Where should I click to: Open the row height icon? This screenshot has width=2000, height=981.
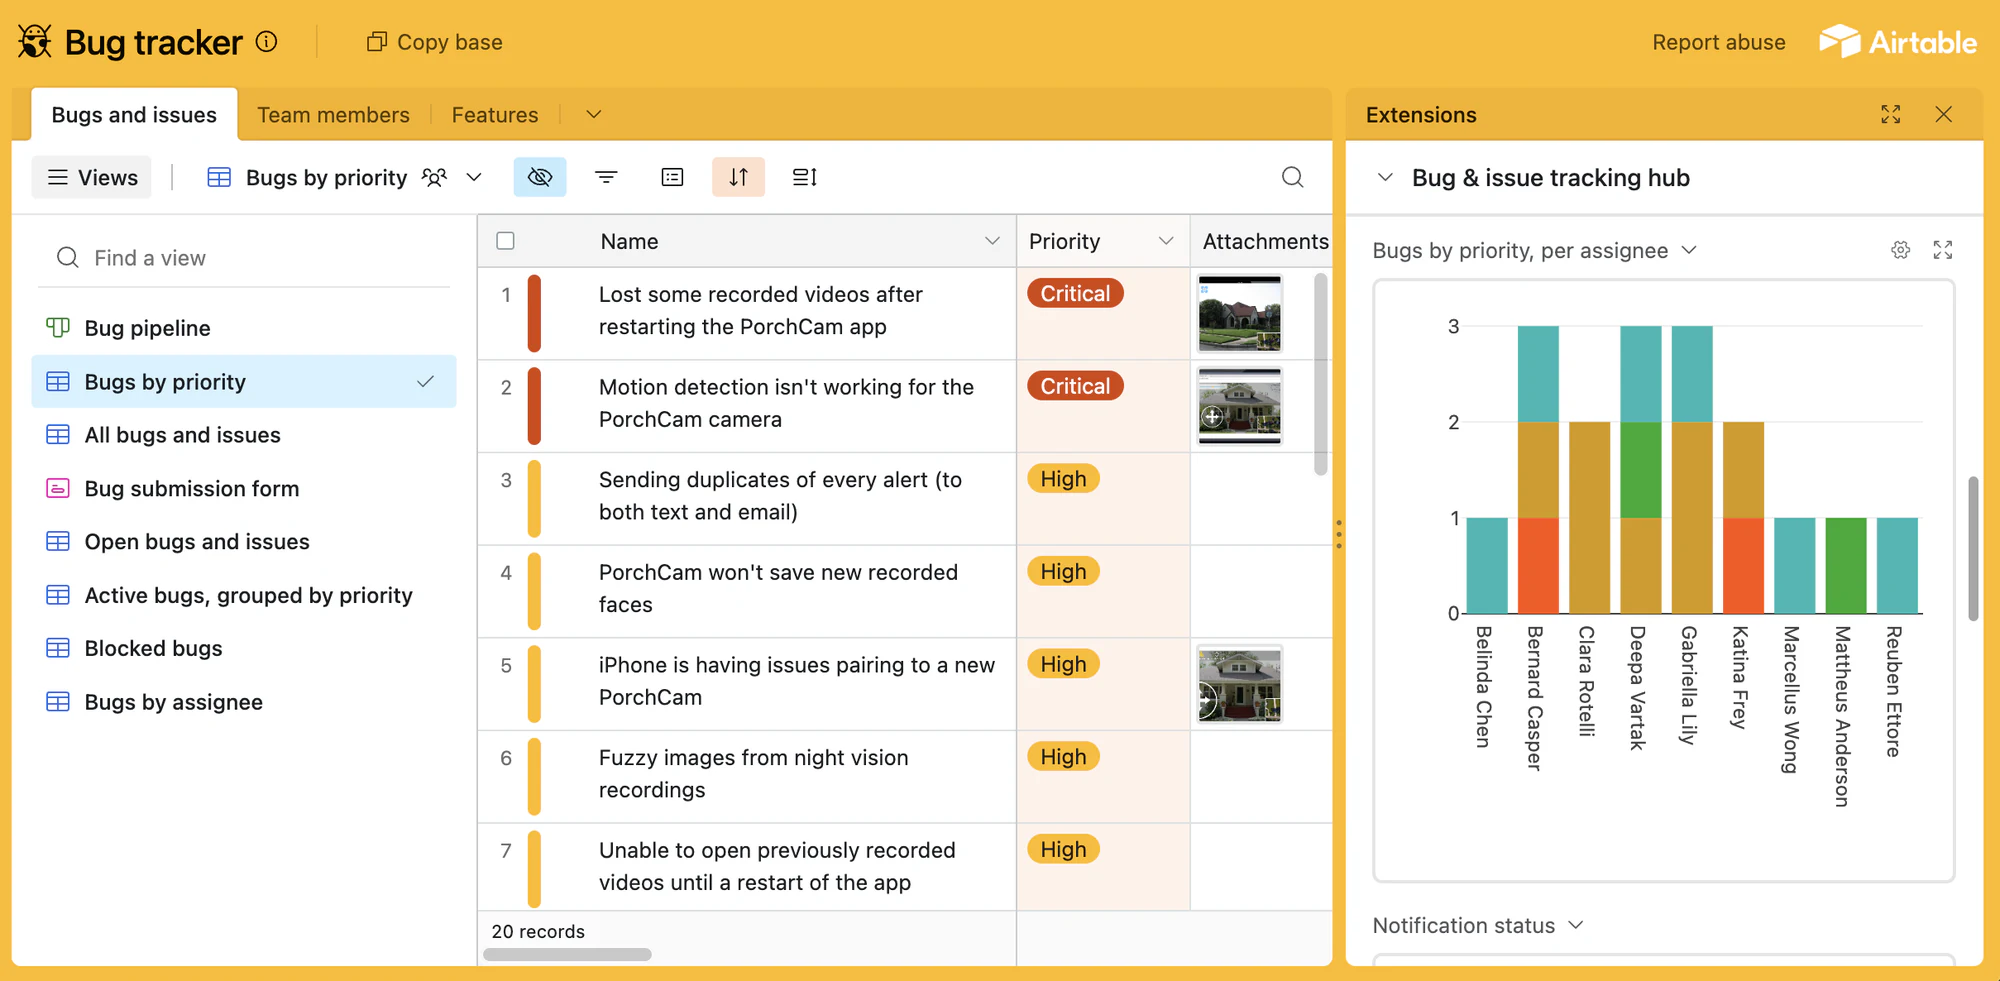click(805, 177)
